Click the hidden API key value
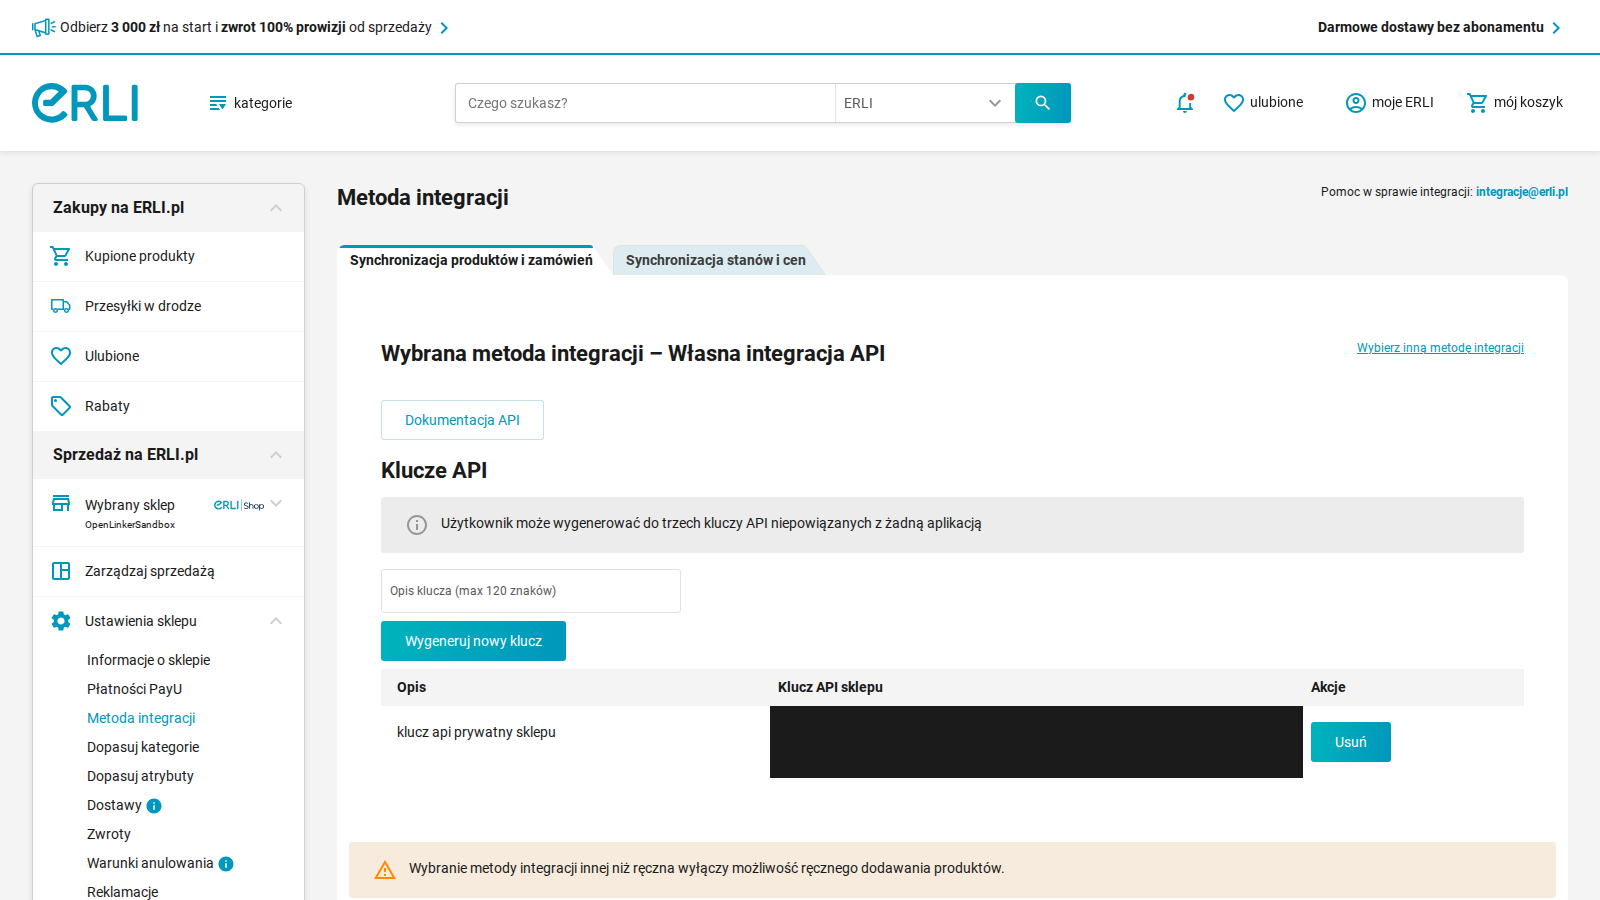 pos(1036,742)
